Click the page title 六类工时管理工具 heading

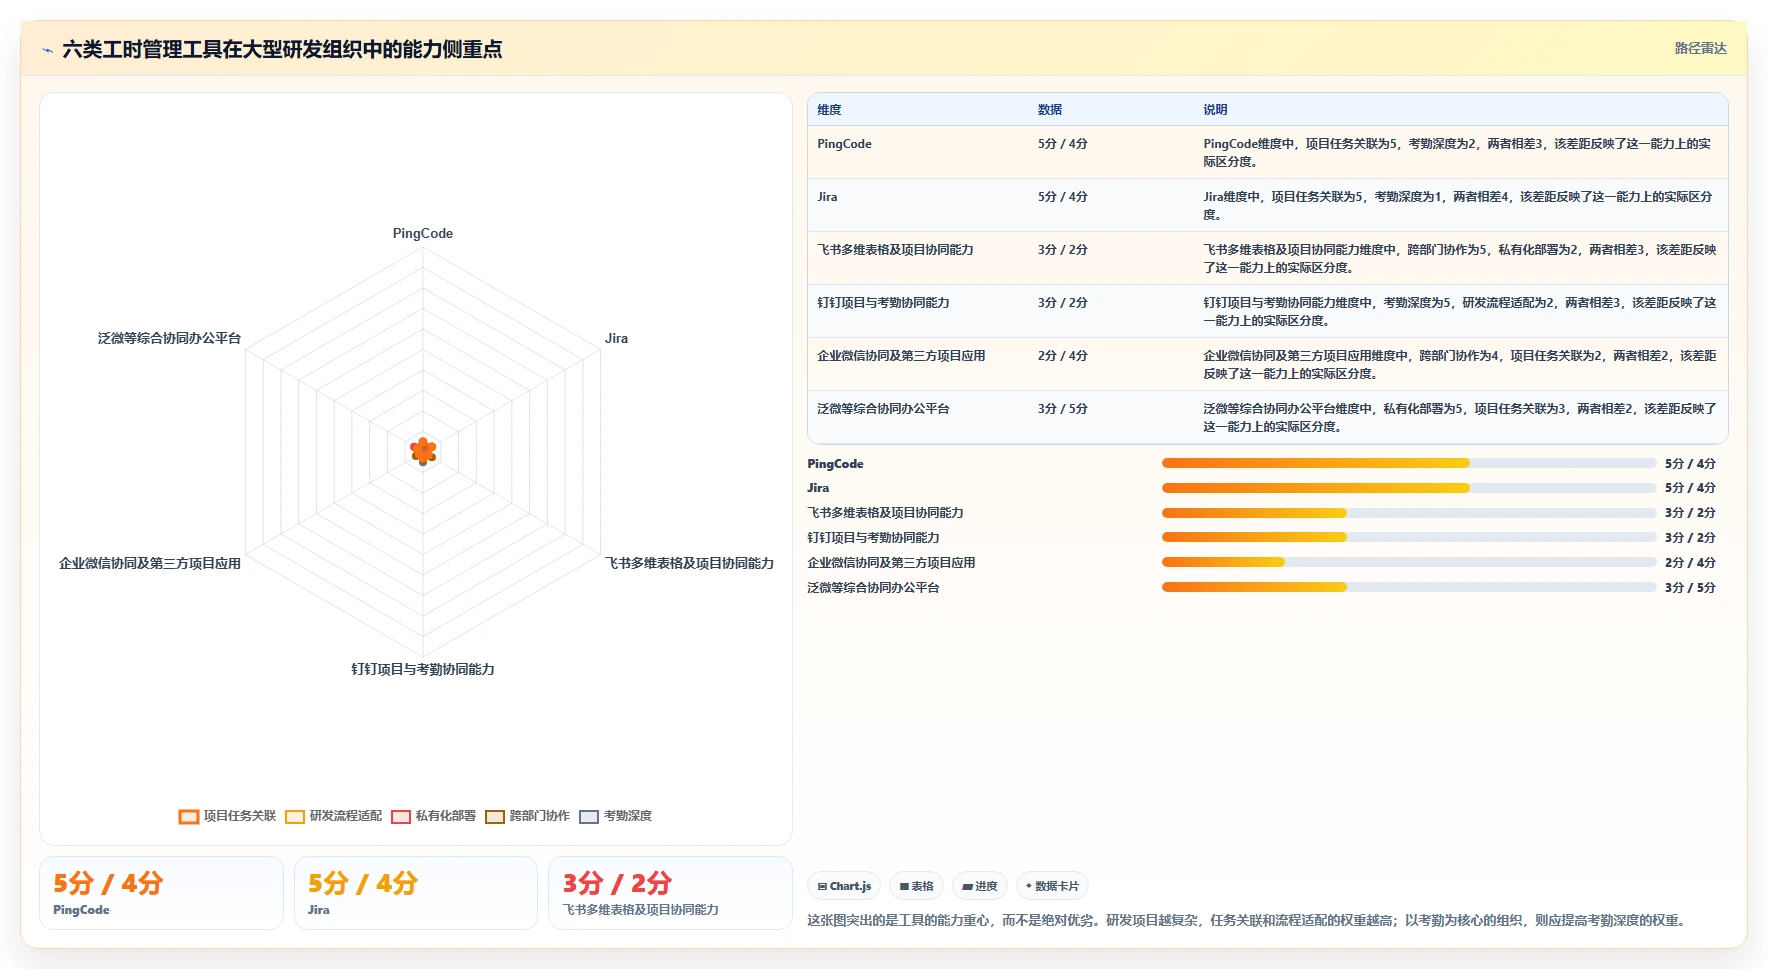(282, 49)
